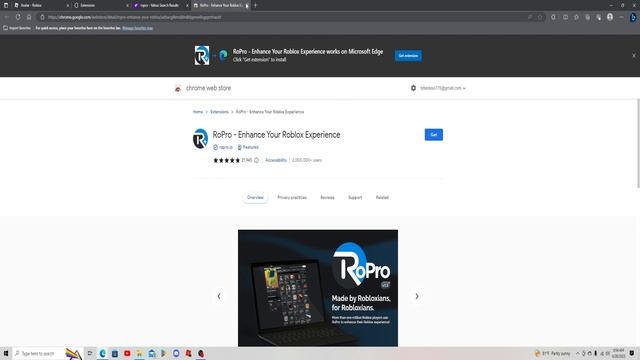Open the tab actions menu icon

coord(6,5)
